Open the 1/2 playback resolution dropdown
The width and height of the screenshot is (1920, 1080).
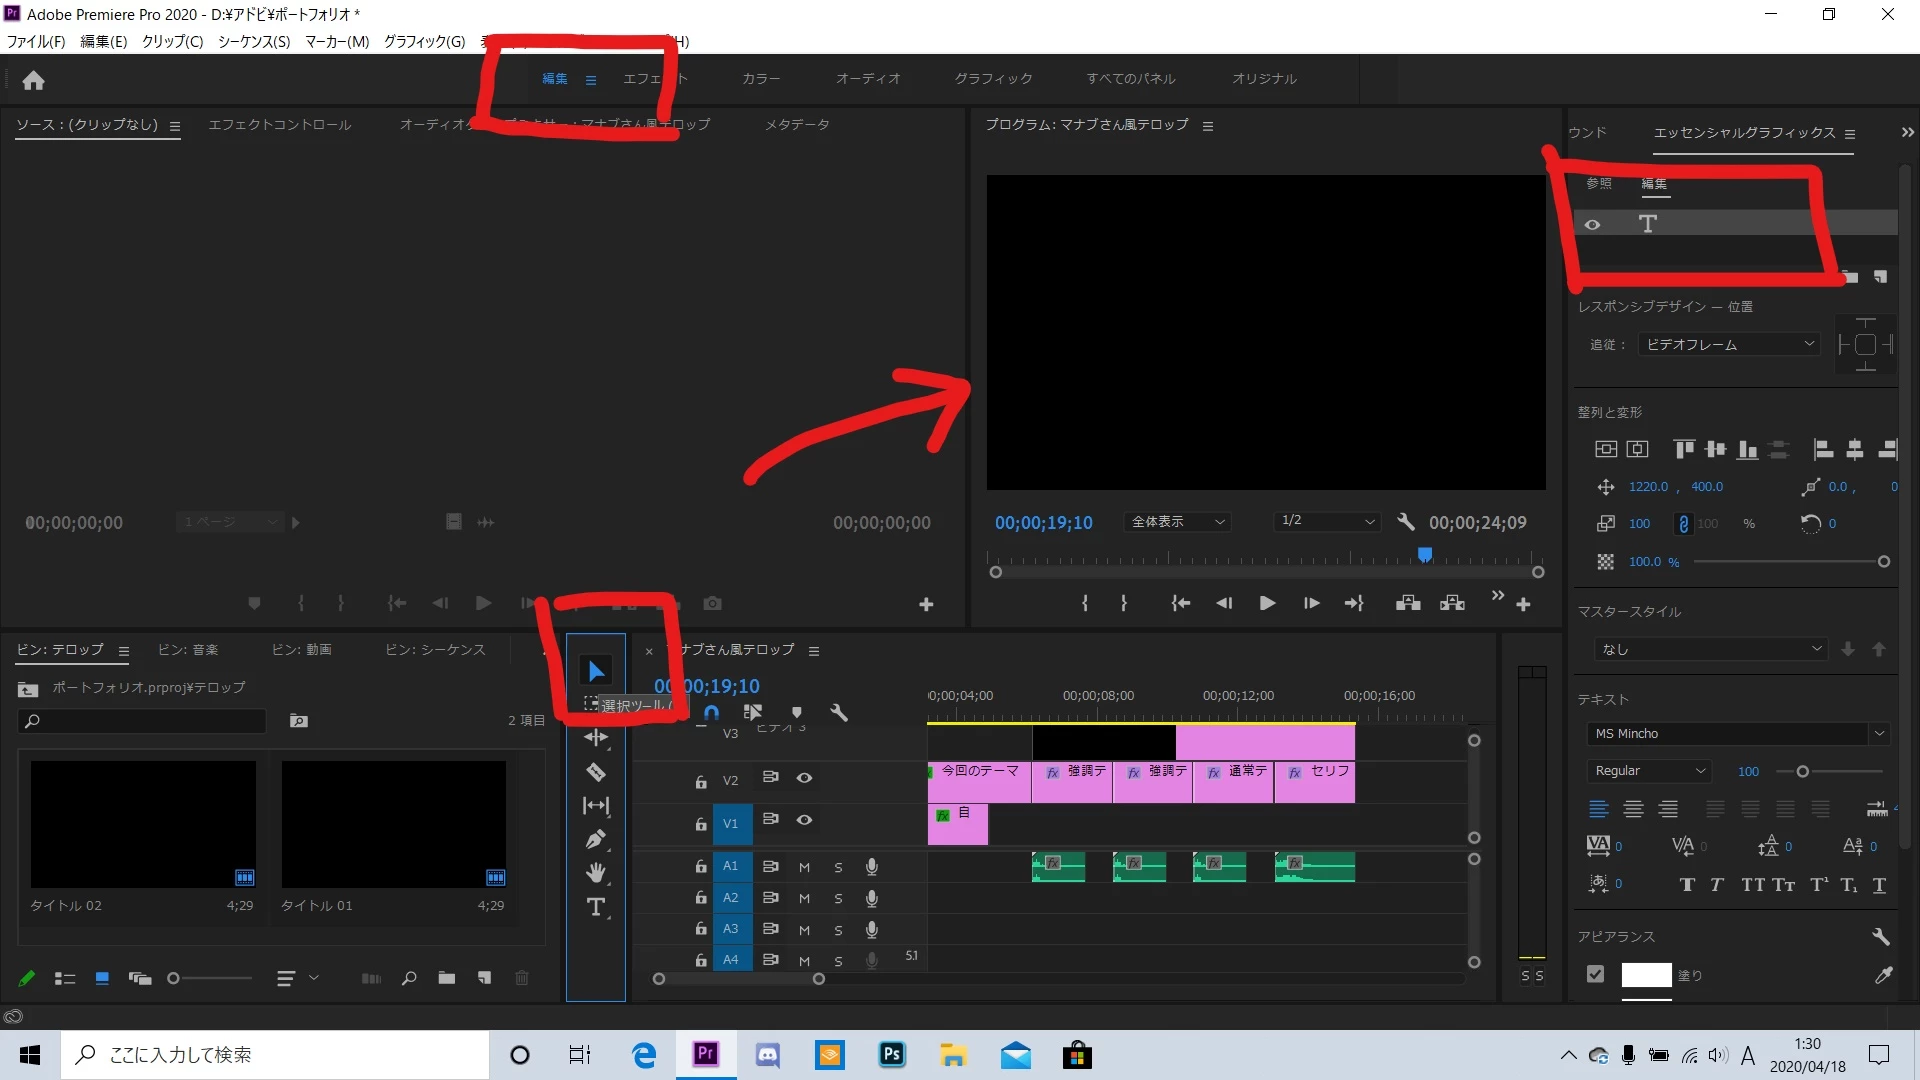pyautogui.click(x=1328, y=521)
